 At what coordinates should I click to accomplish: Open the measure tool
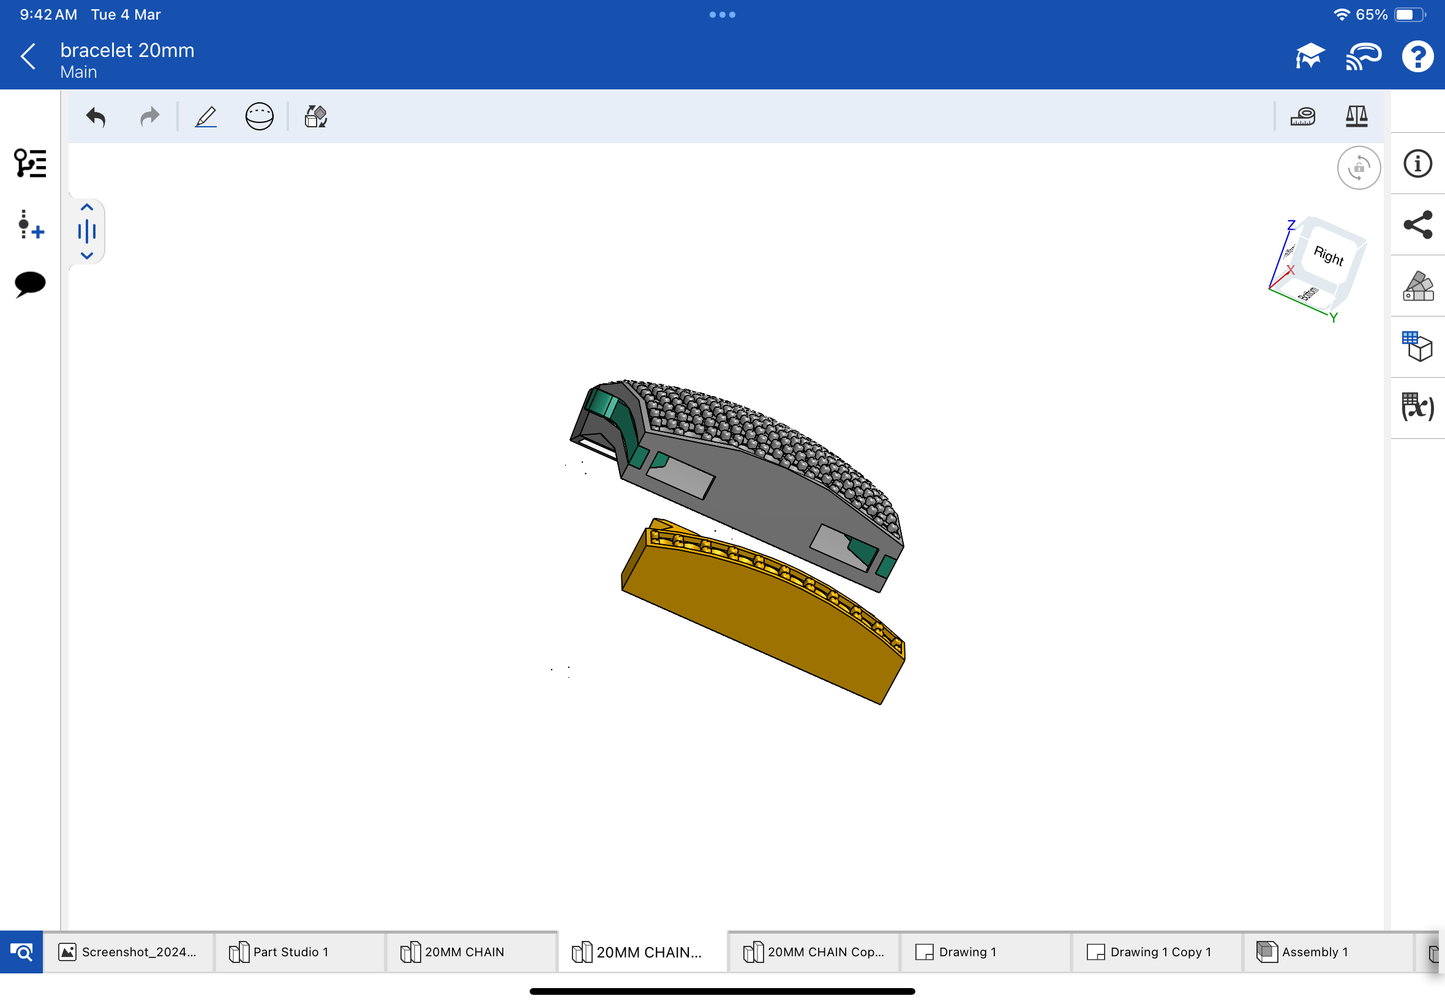[x=1303, y=117]
